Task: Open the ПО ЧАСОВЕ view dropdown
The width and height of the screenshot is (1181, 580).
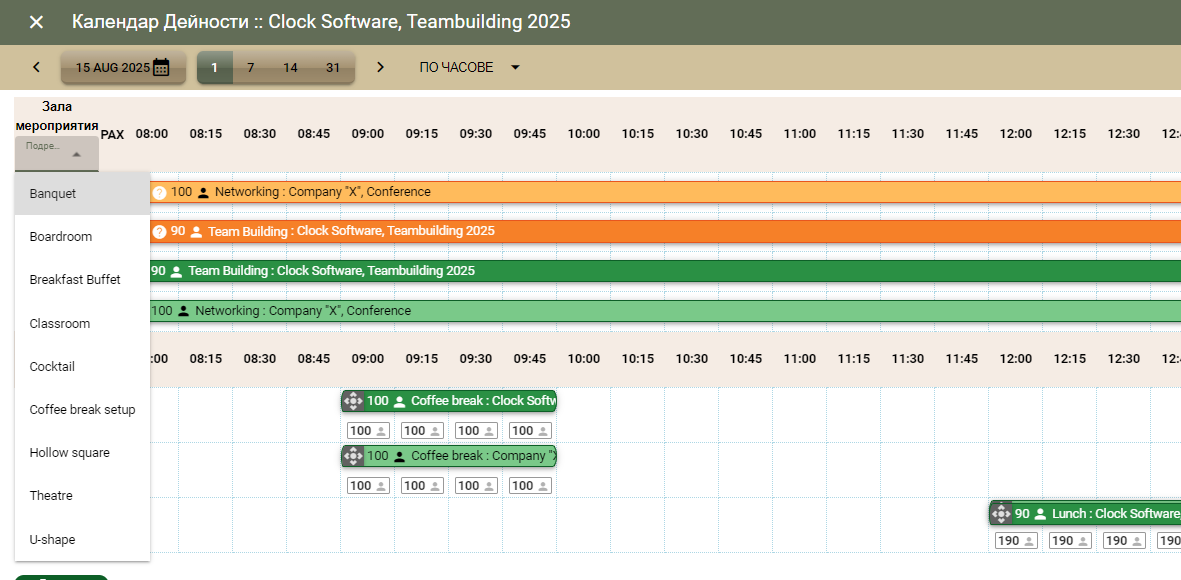Action: tap(470, 68)
